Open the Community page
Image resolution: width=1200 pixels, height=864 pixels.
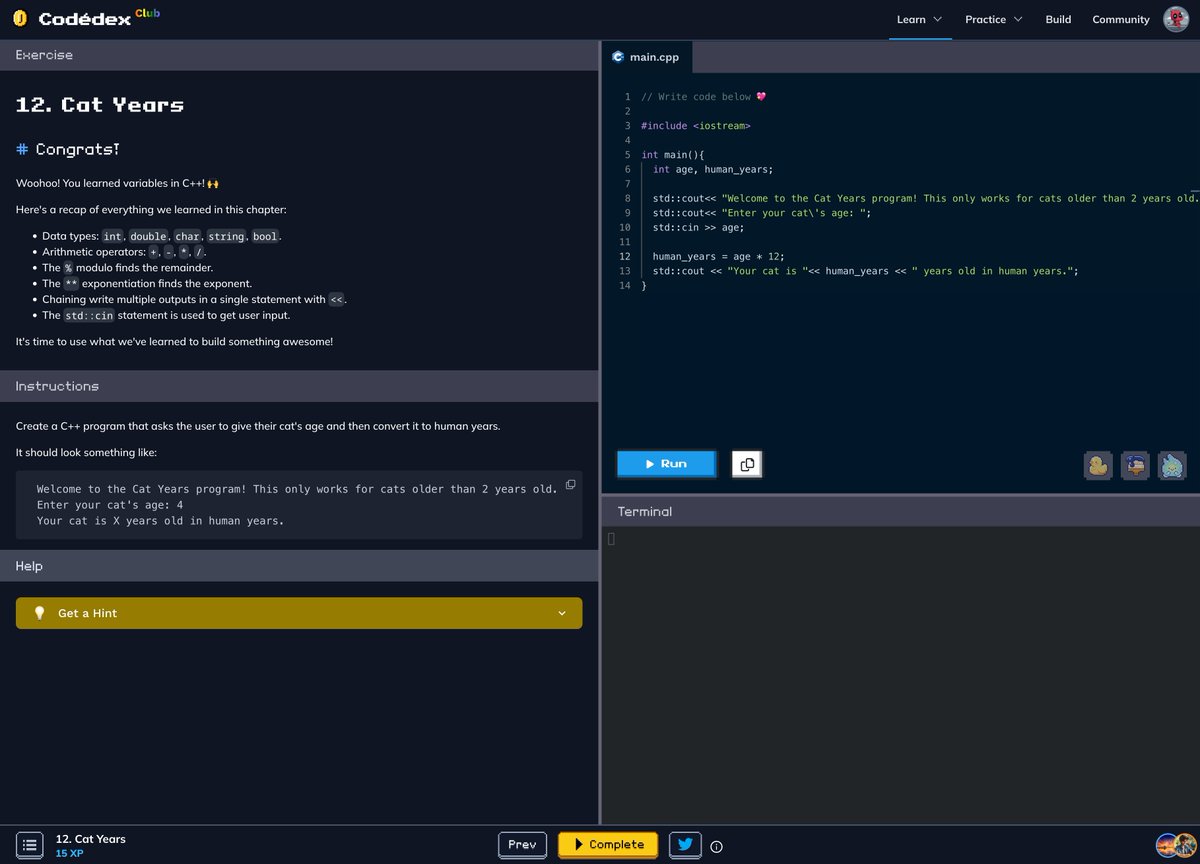[x=1121, y=19]
